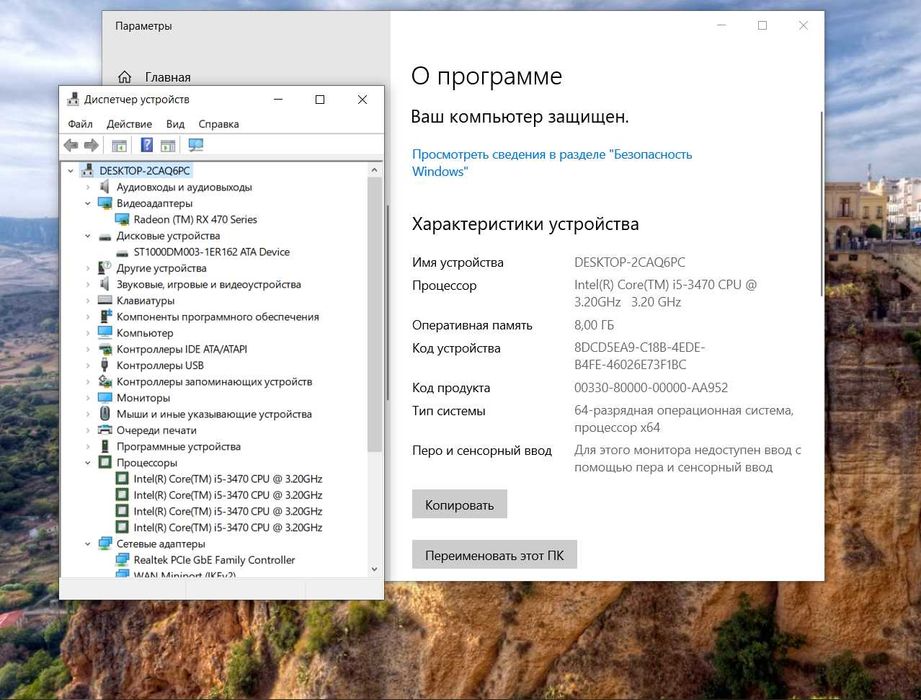This screenshot has height=700, width=921.
Task: Click the Программные устройства icon
Action: (105, 446)
